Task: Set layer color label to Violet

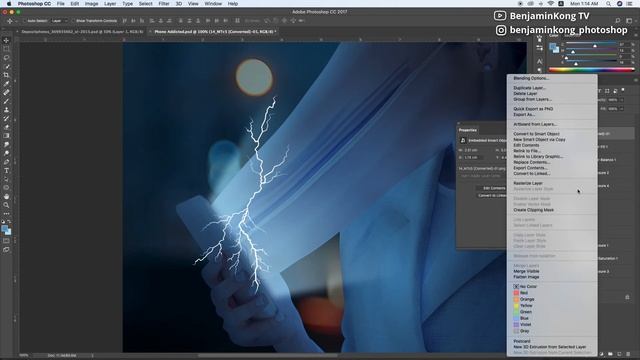Action: point(525,324)
